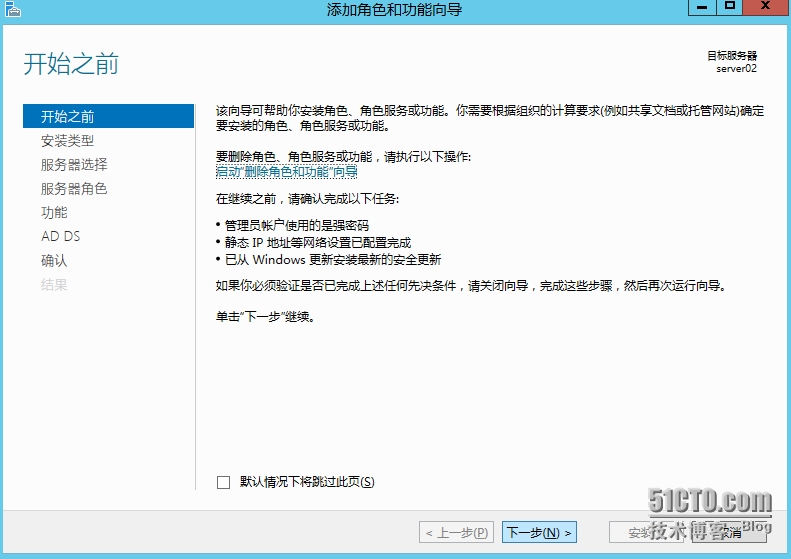Click the 管理员帐户使用的是强密码 bullet

pos(297,225)
